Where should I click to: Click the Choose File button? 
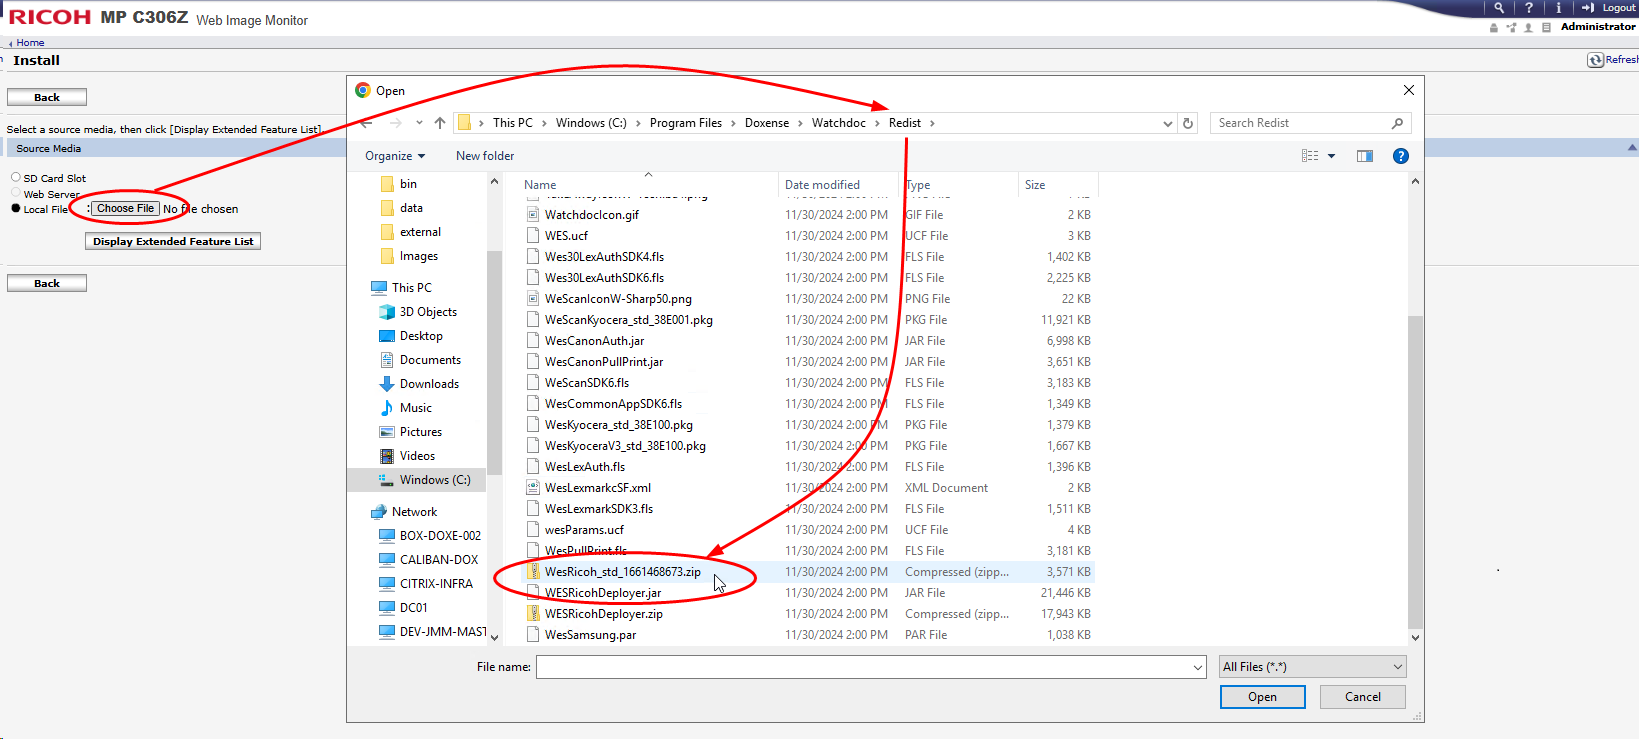pos(125,208)
